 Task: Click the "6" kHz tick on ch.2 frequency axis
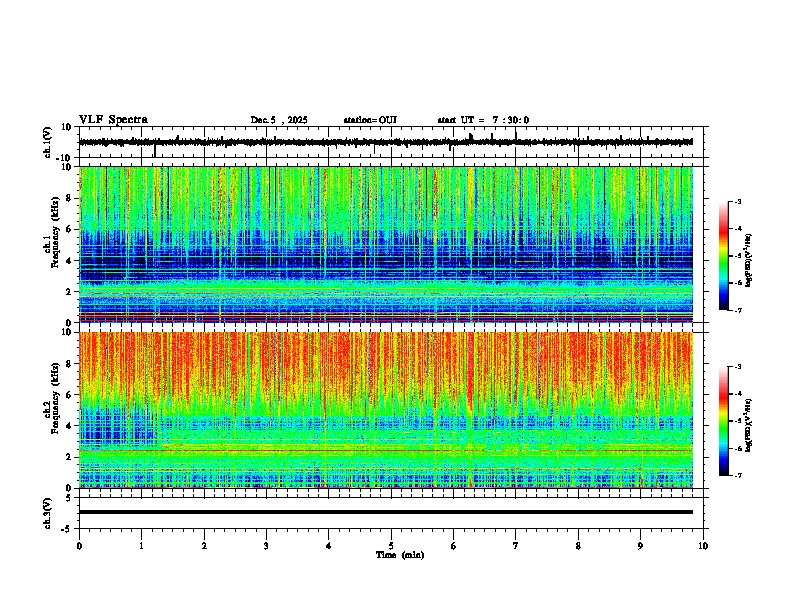pos(70,395)
